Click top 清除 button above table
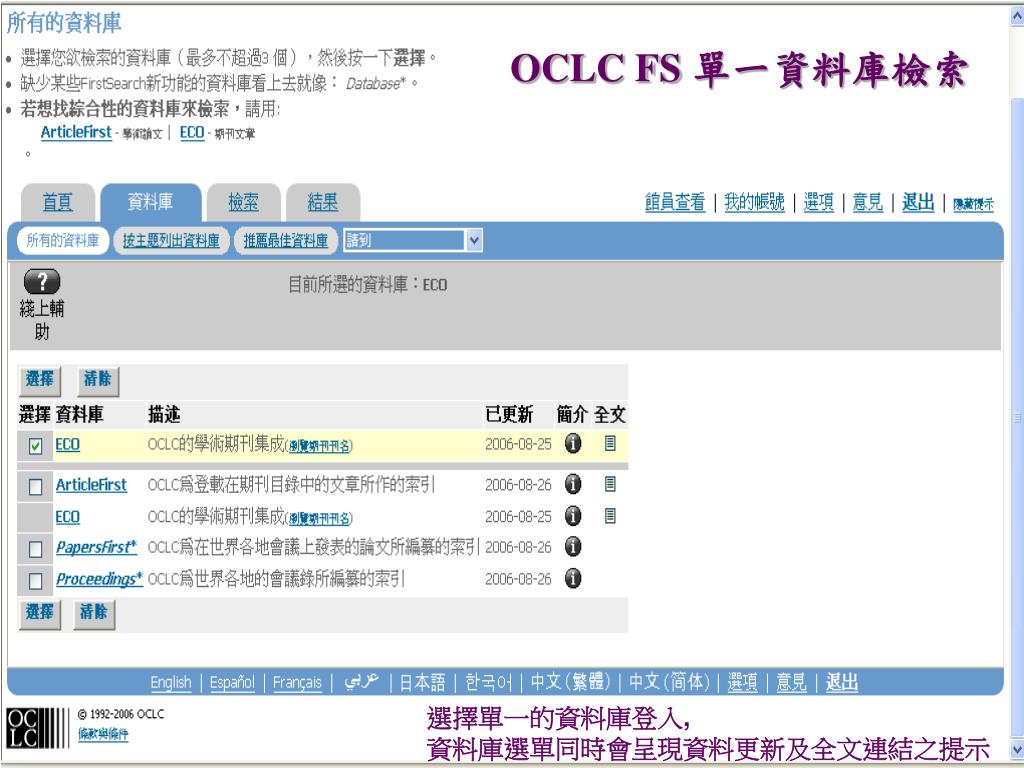Viewport: 1024px width, 768px height. tap(97, 379)
